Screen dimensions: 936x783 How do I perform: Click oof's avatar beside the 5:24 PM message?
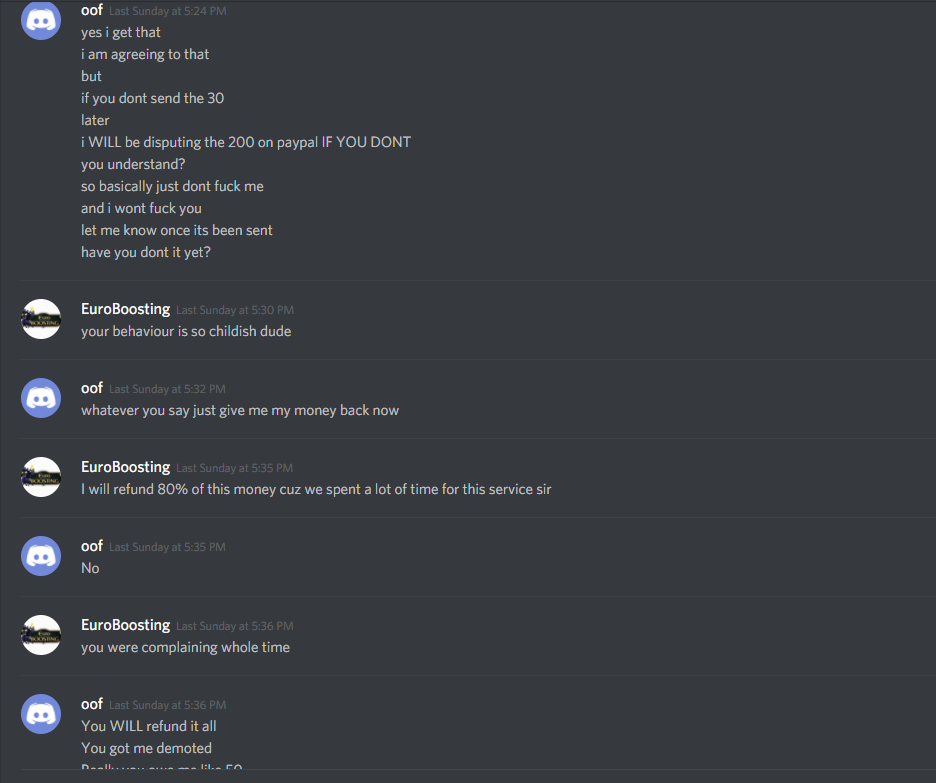pyautogui.click(x=41, y=20)
